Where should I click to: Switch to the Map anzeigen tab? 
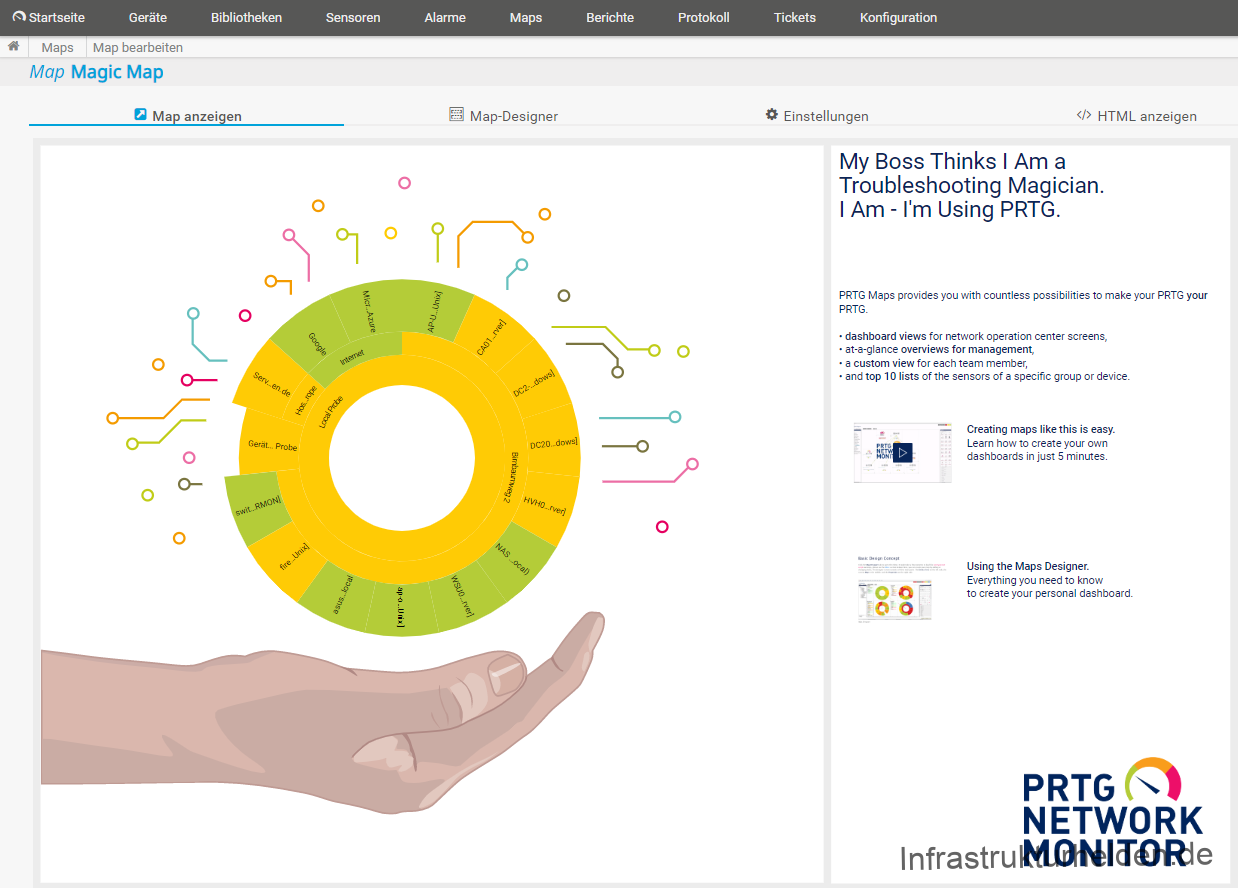pos(187,116)
